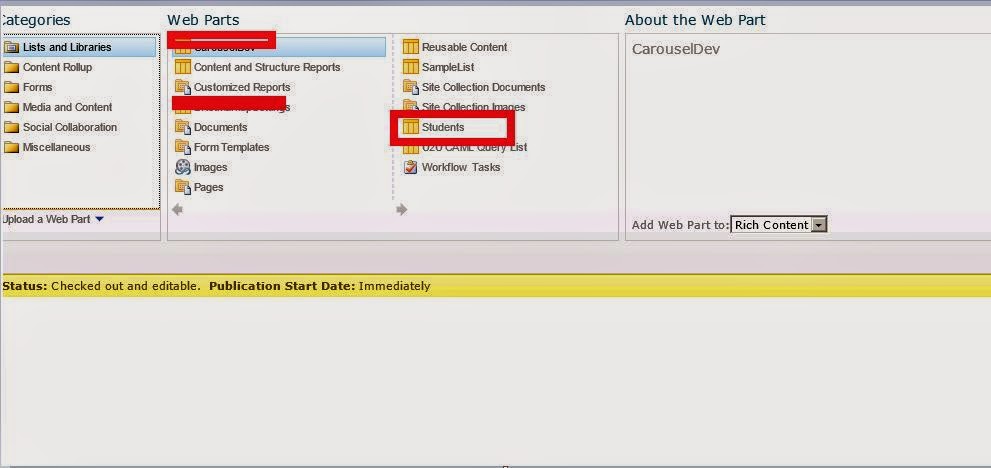
Task: Click the Social Collaboration folder icon
Action: click(x=11, y=127)
